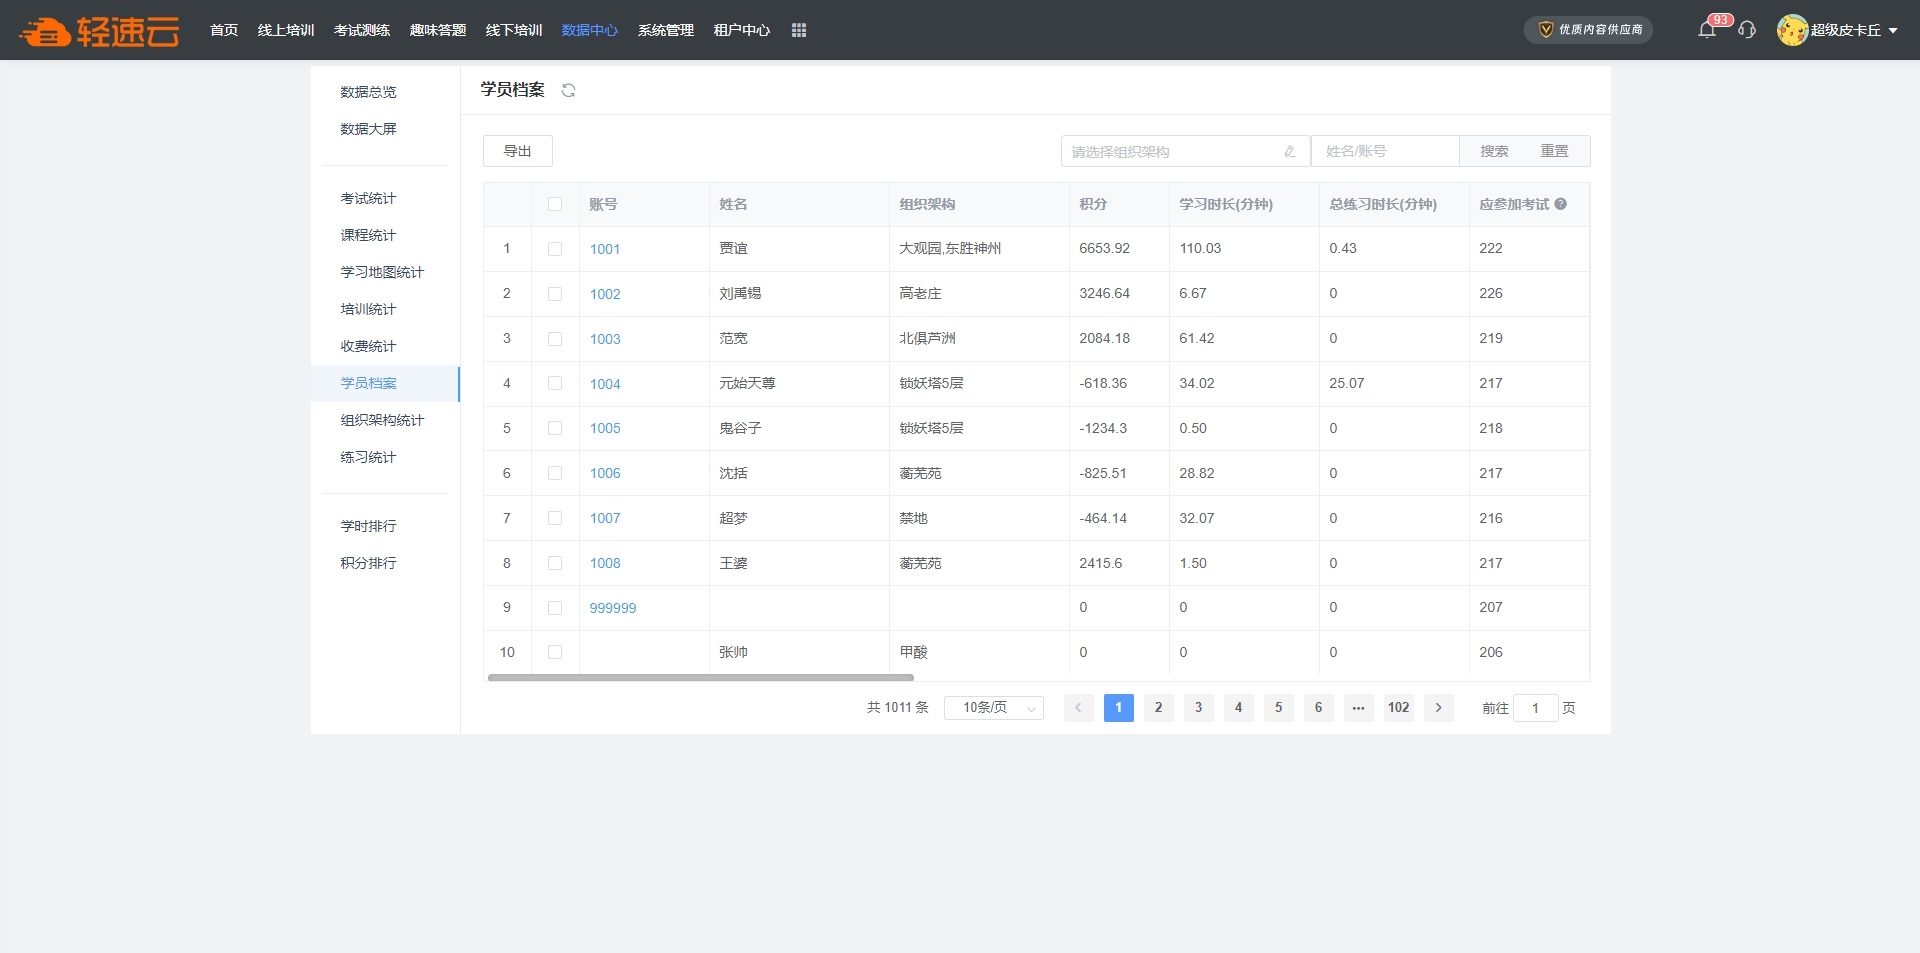This screenshot has height=953, width=1920.
Task: Select the checkbox for account 1005 row
Action: 555,428
